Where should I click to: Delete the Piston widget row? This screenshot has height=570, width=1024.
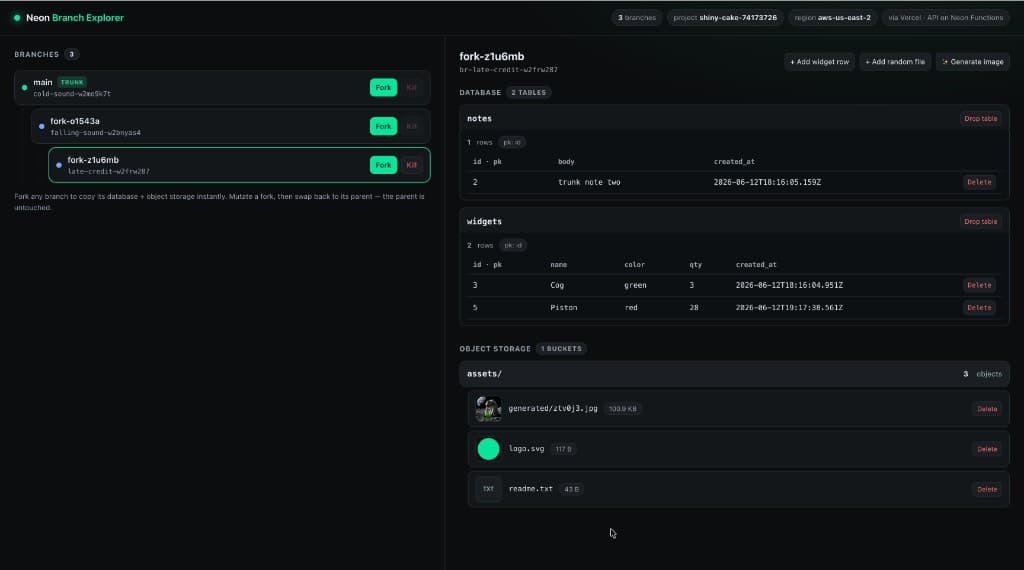(x=979, y=308)
